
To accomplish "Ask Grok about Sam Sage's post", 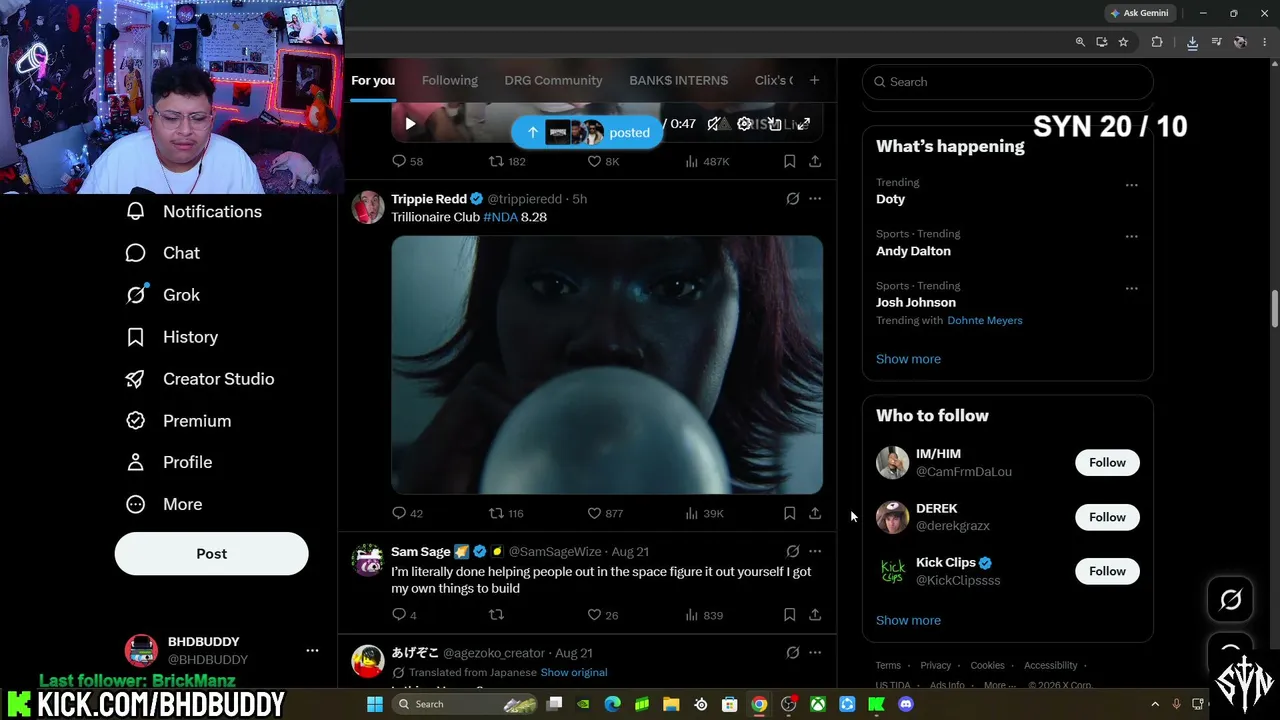I will [x=793, y=551].
